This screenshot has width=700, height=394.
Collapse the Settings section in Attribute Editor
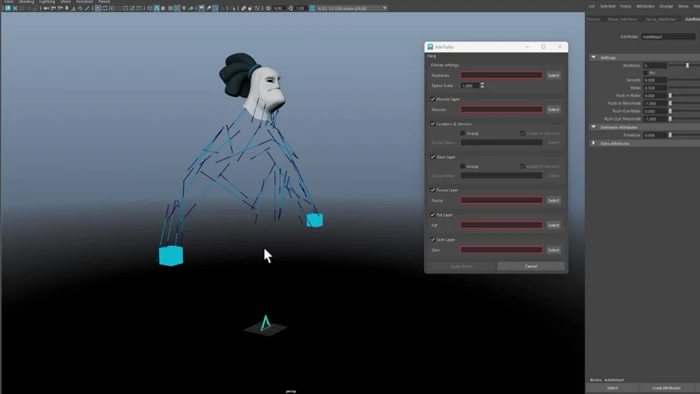(594, 58)
